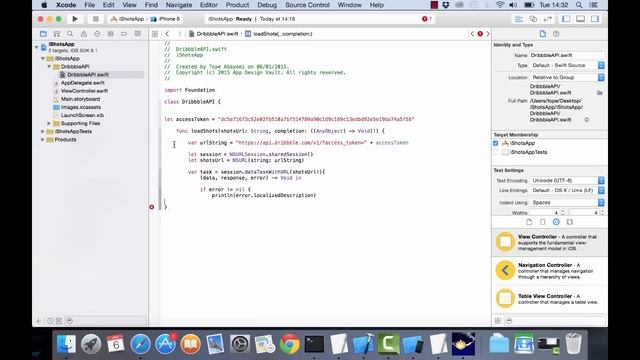Expand the Supporting Files group
640x360 pixels.
(49, 123)
